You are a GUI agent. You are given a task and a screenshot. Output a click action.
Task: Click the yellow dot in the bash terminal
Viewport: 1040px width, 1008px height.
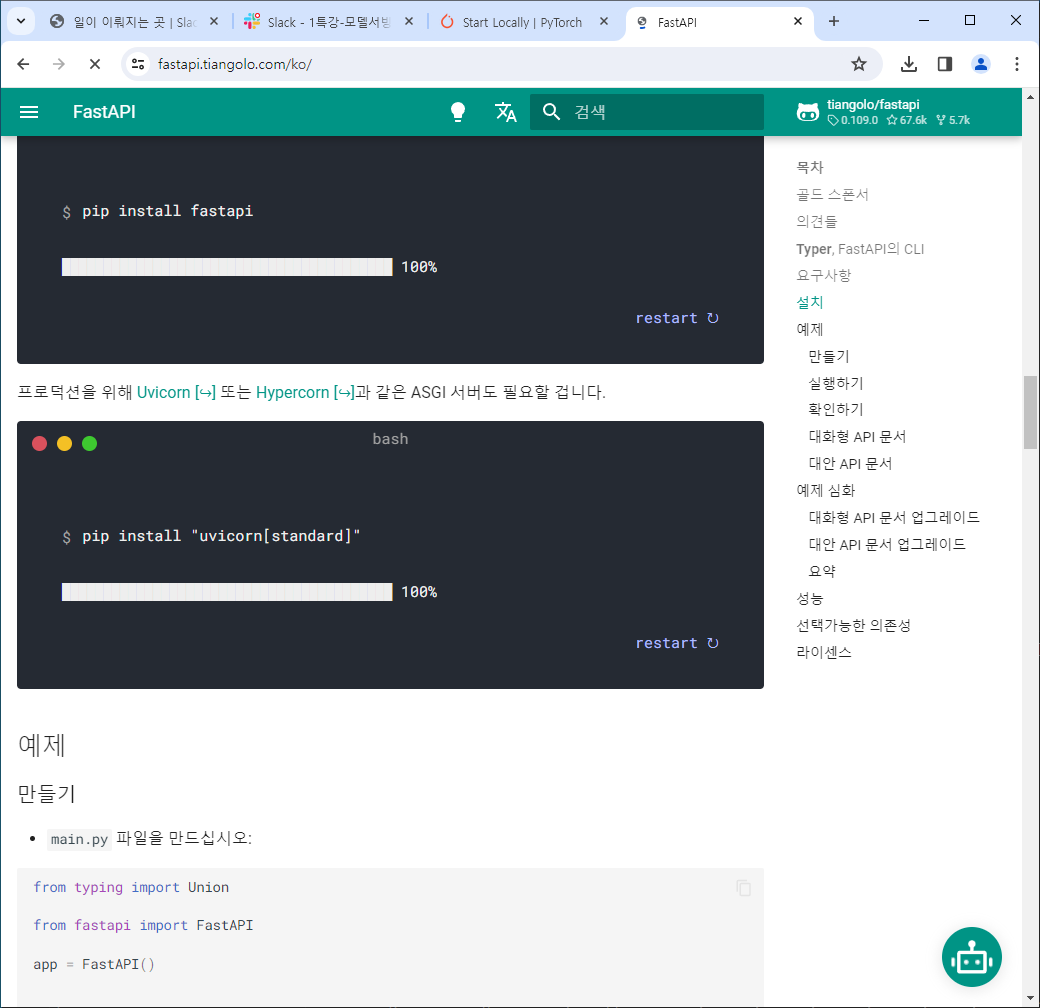[64, 443]
